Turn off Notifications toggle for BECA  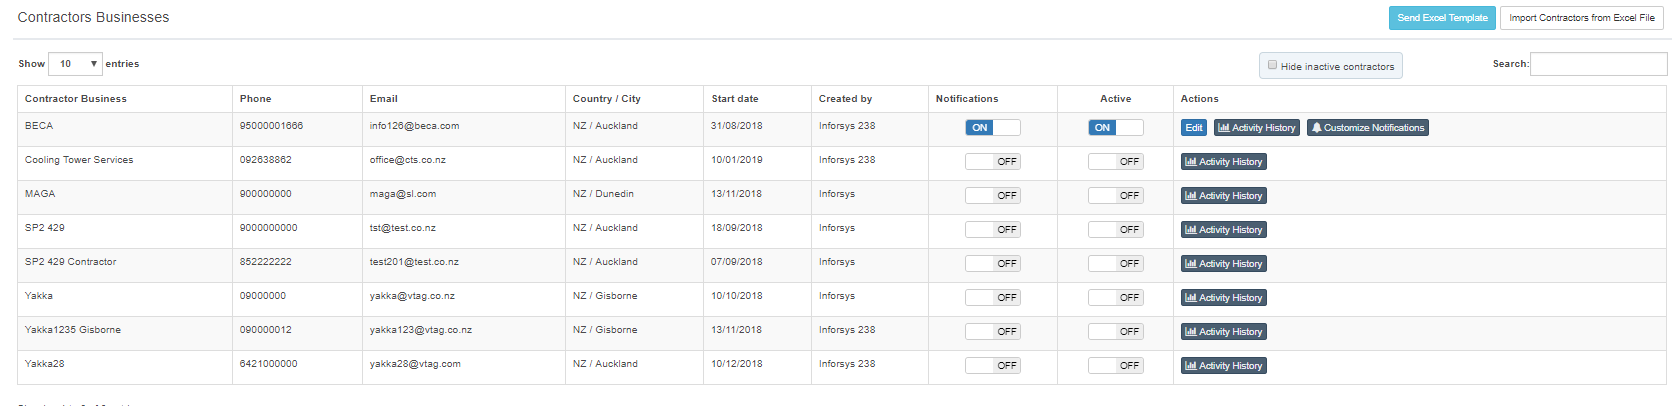pos(992,128)
